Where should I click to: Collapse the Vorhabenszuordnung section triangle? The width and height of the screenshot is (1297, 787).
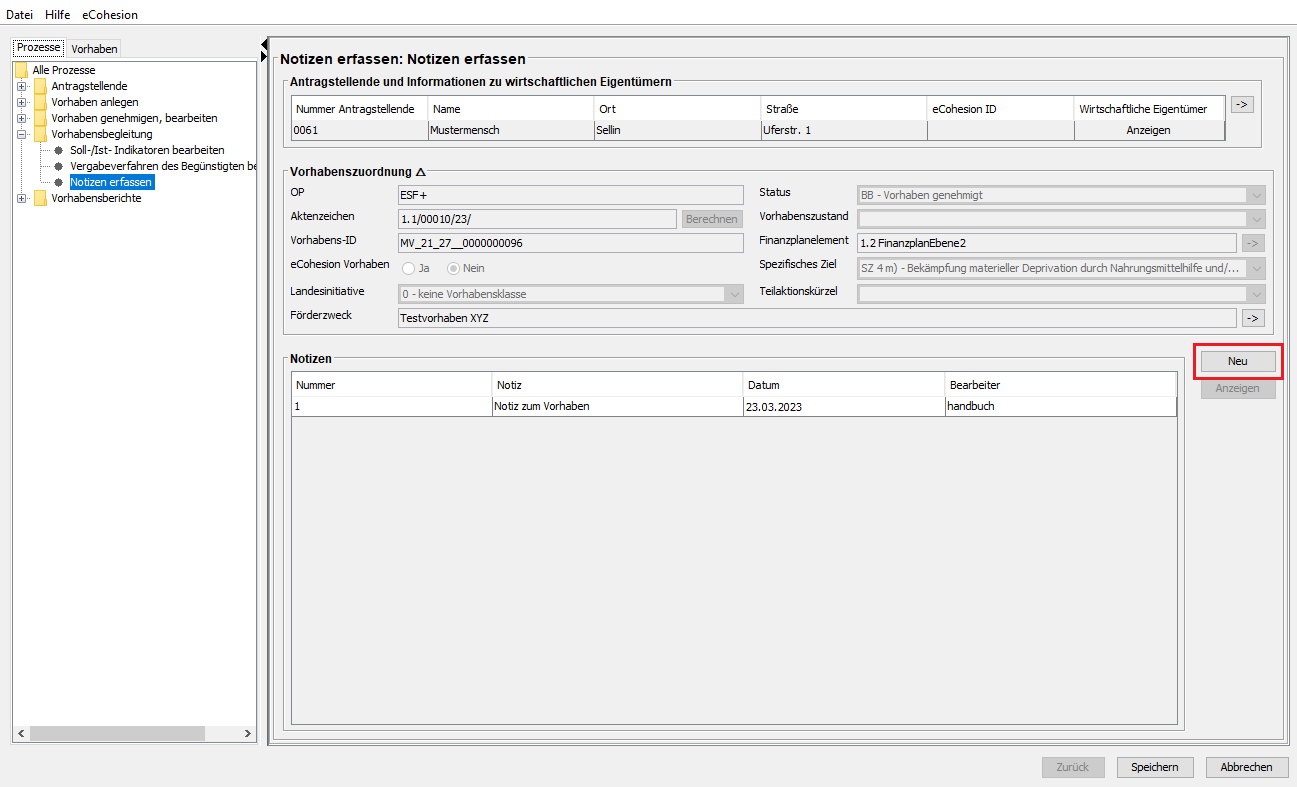421,172
